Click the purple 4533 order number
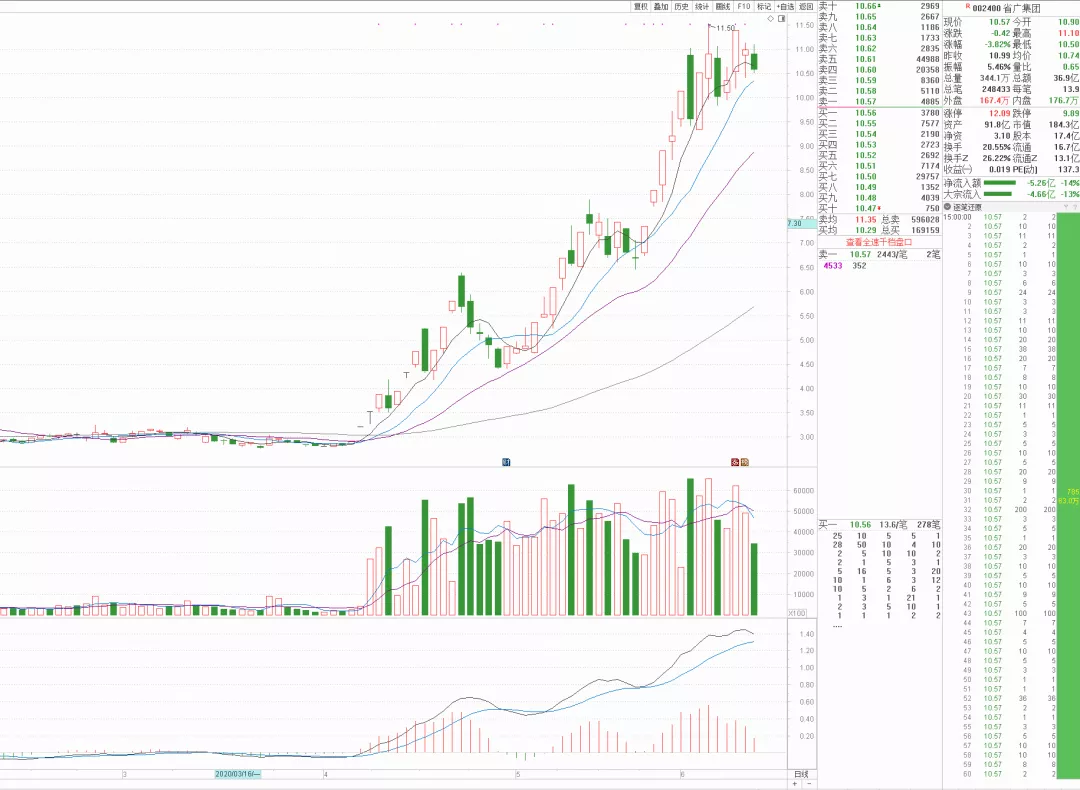 [833, 266]
